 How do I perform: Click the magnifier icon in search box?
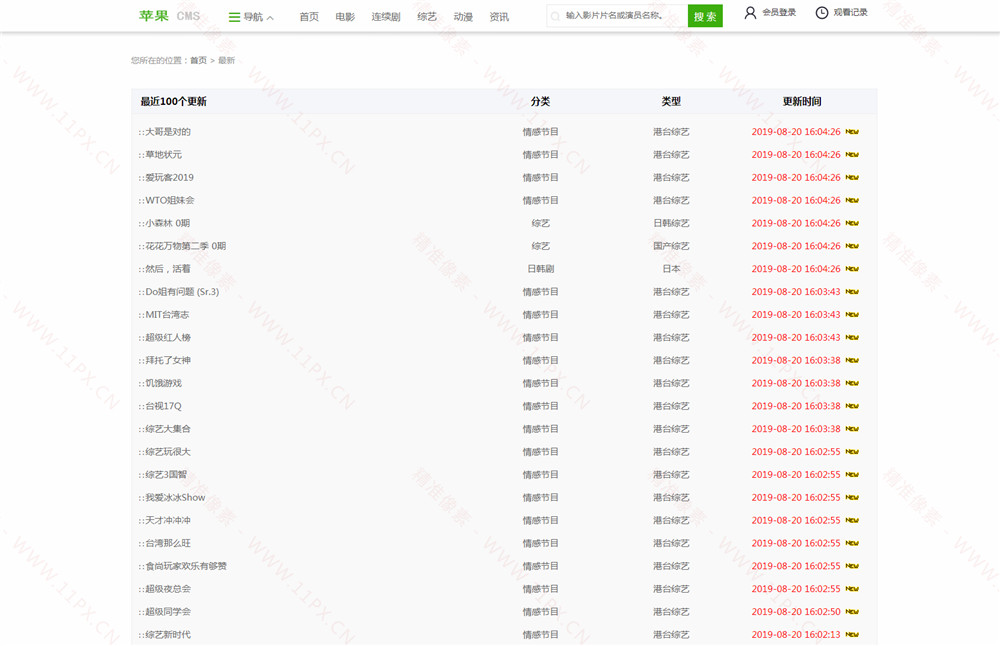555,16
